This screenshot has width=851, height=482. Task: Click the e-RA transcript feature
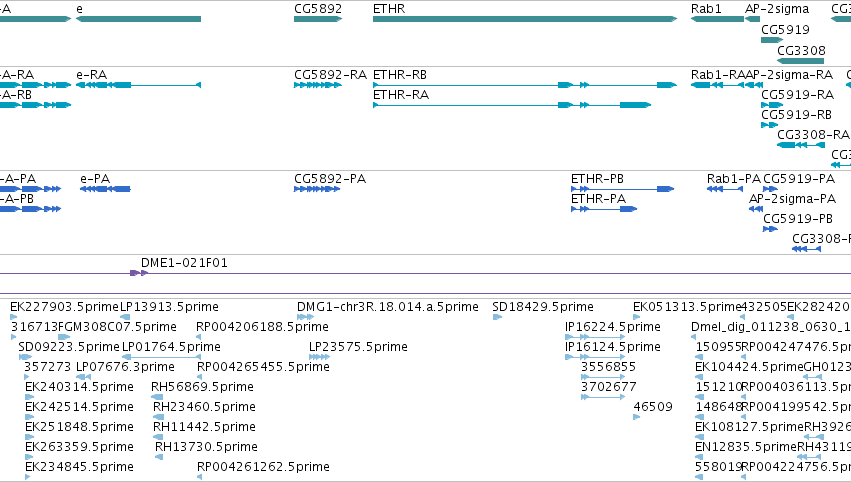(x=138, y=85)
